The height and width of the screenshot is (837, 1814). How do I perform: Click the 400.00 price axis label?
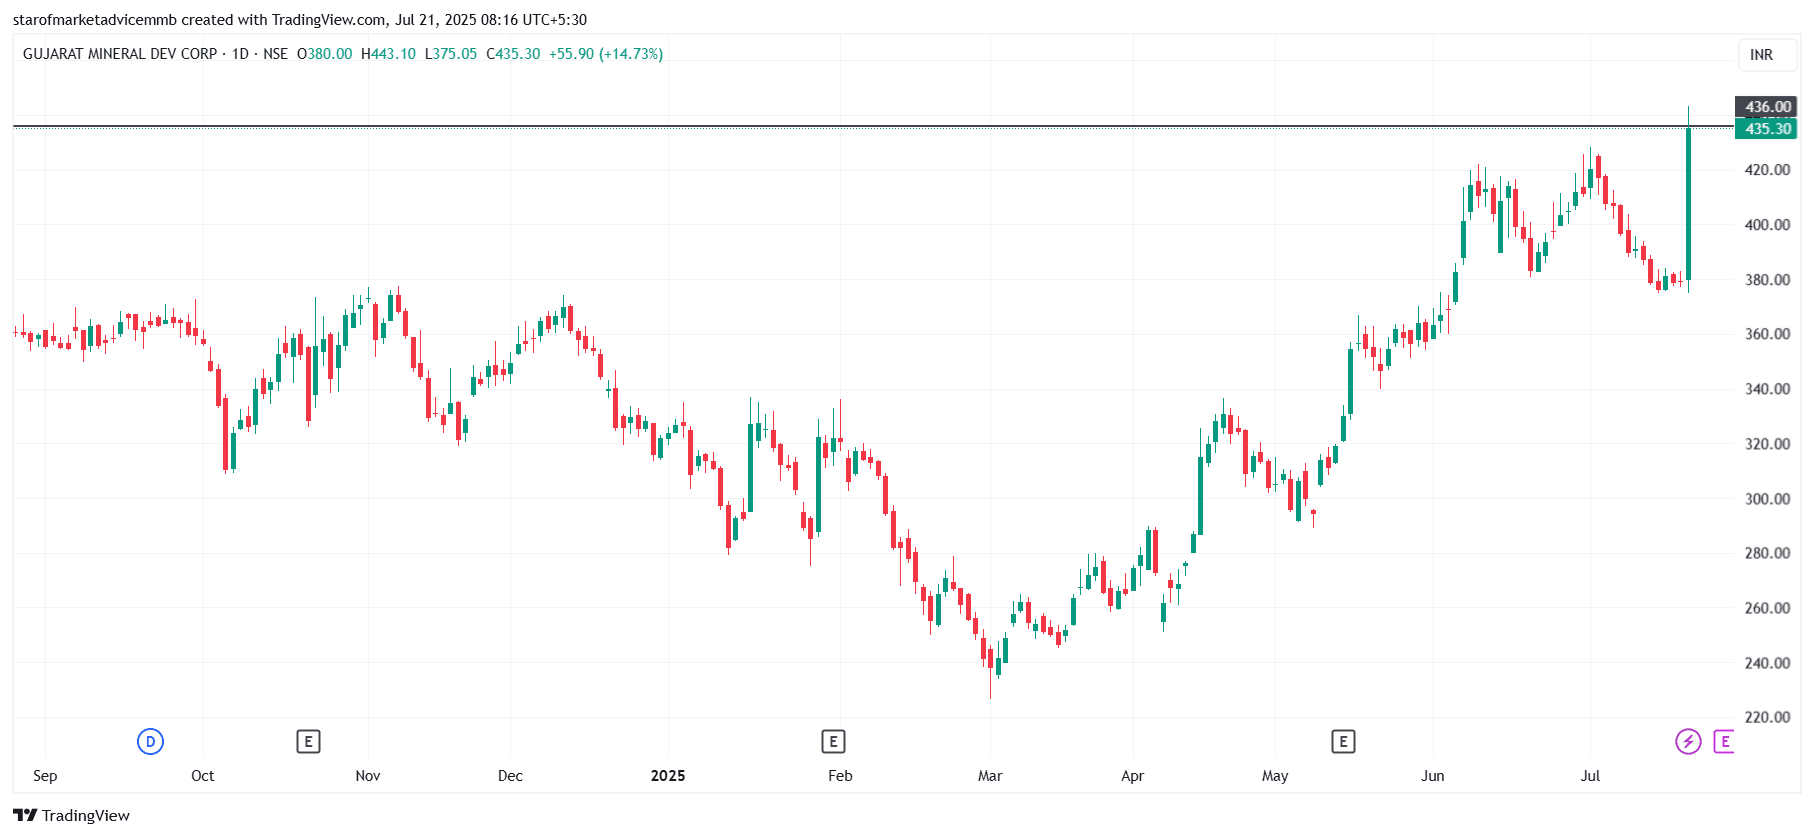[1767, 225]
